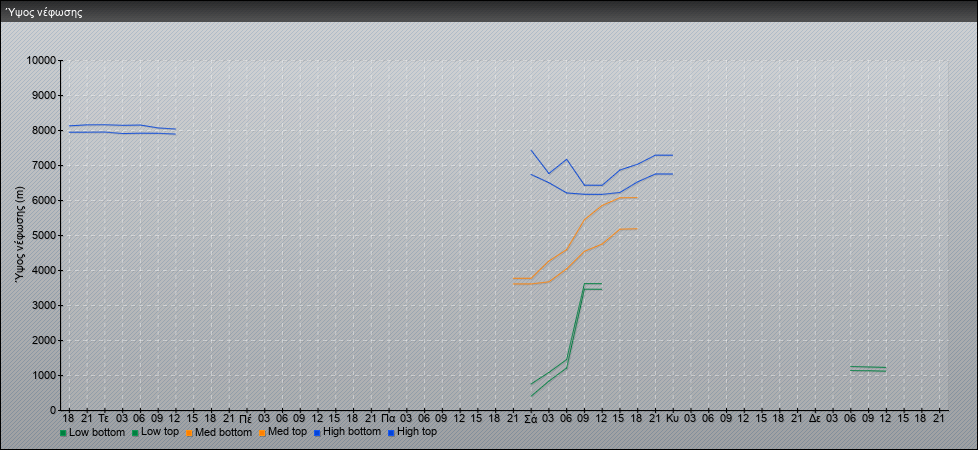The width and height of the screenshot is (978, 450).
Task: Click the 8000 value on the y-axis
Action: click(44, 130)
